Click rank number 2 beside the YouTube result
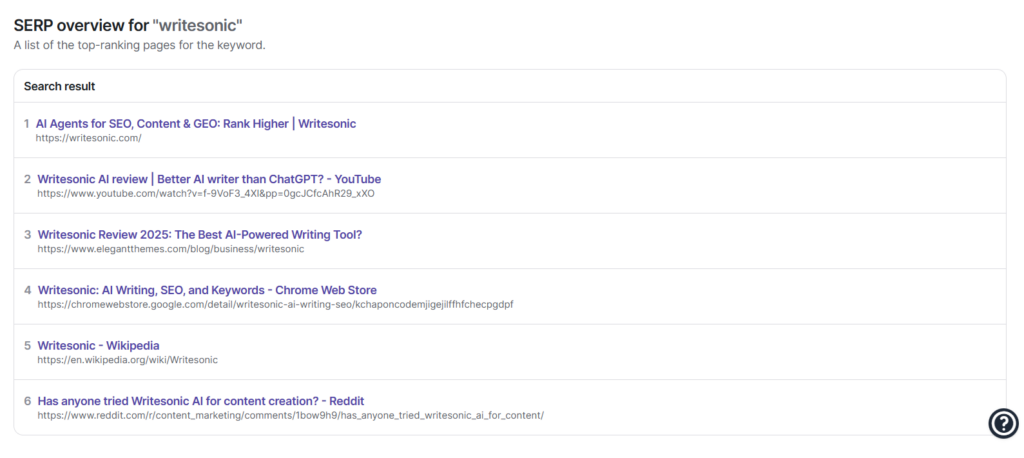The height and width of the screenshot is (458, 1024). (x=27, y=179)
